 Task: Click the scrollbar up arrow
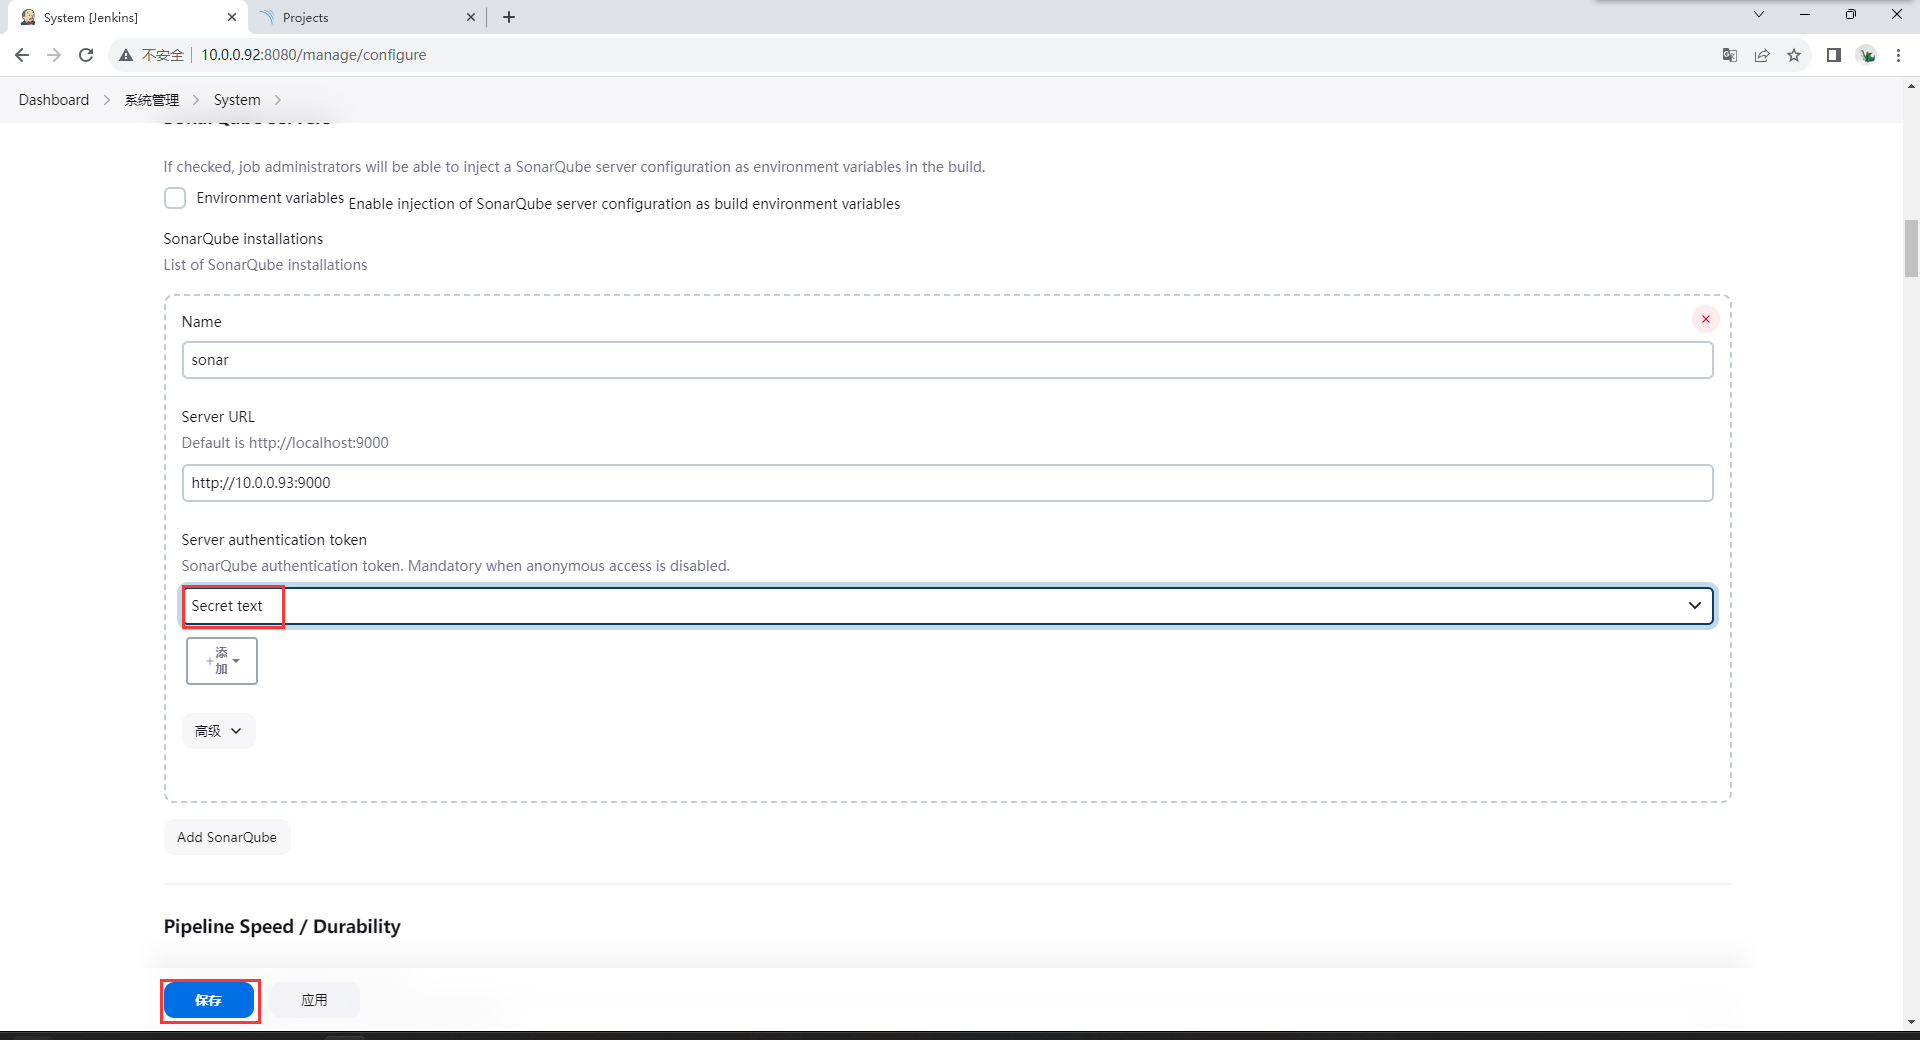tap(1911, 87)
